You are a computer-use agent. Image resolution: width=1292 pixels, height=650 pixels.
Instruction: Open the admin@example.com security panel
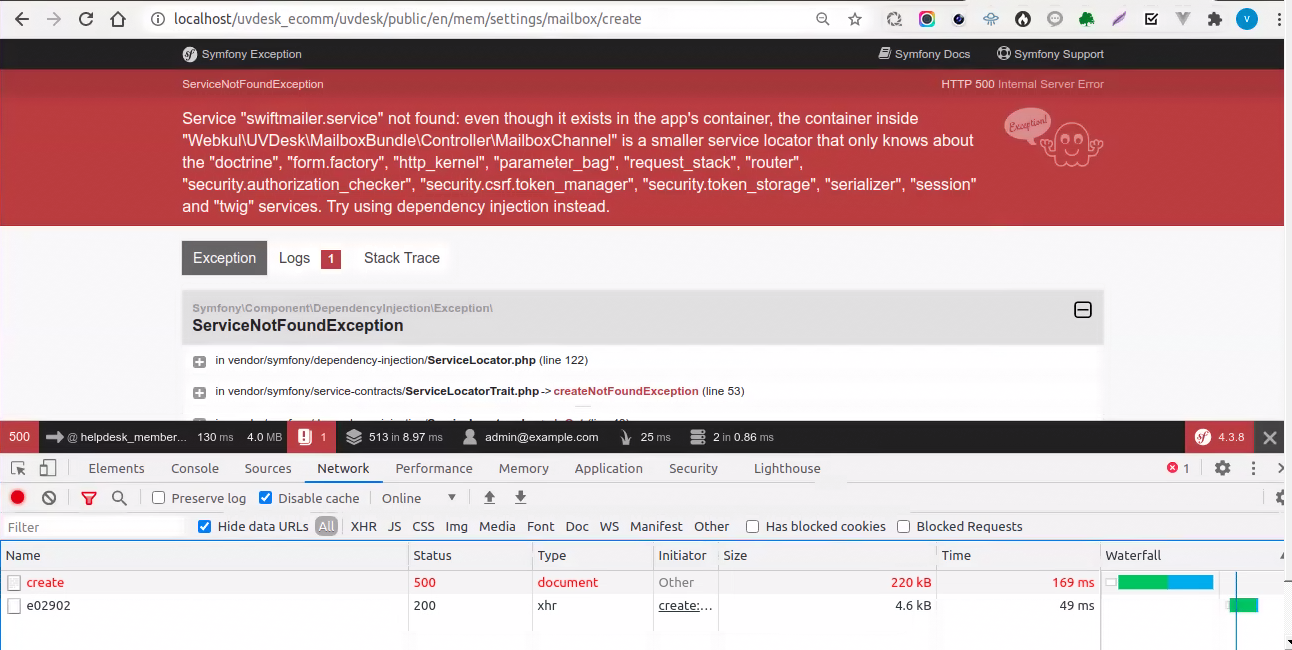531,437
